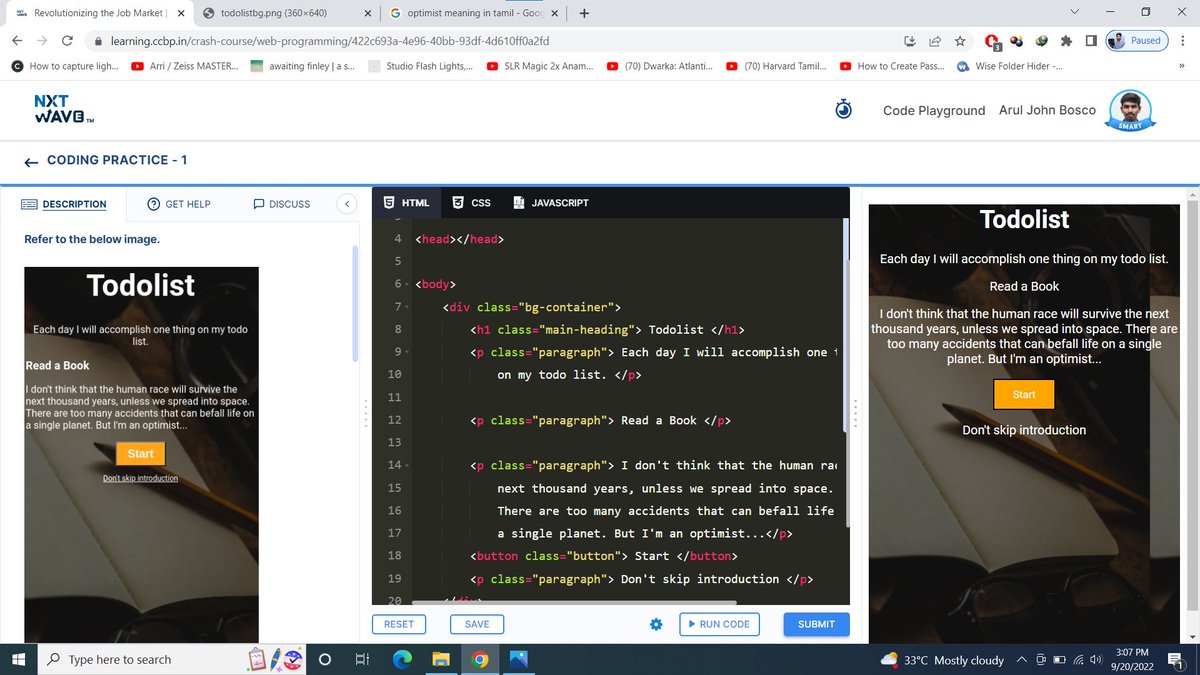
Task: Go back using Coding Practice arrow
Action: (x=31, y=161)
